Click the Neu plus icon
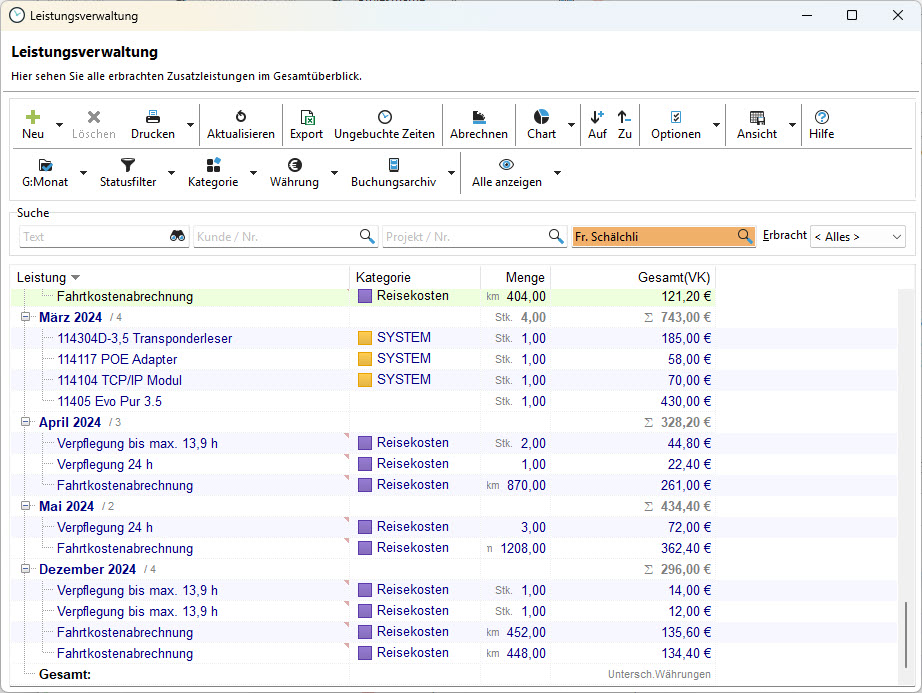922x693 pixels. [33, 117]
